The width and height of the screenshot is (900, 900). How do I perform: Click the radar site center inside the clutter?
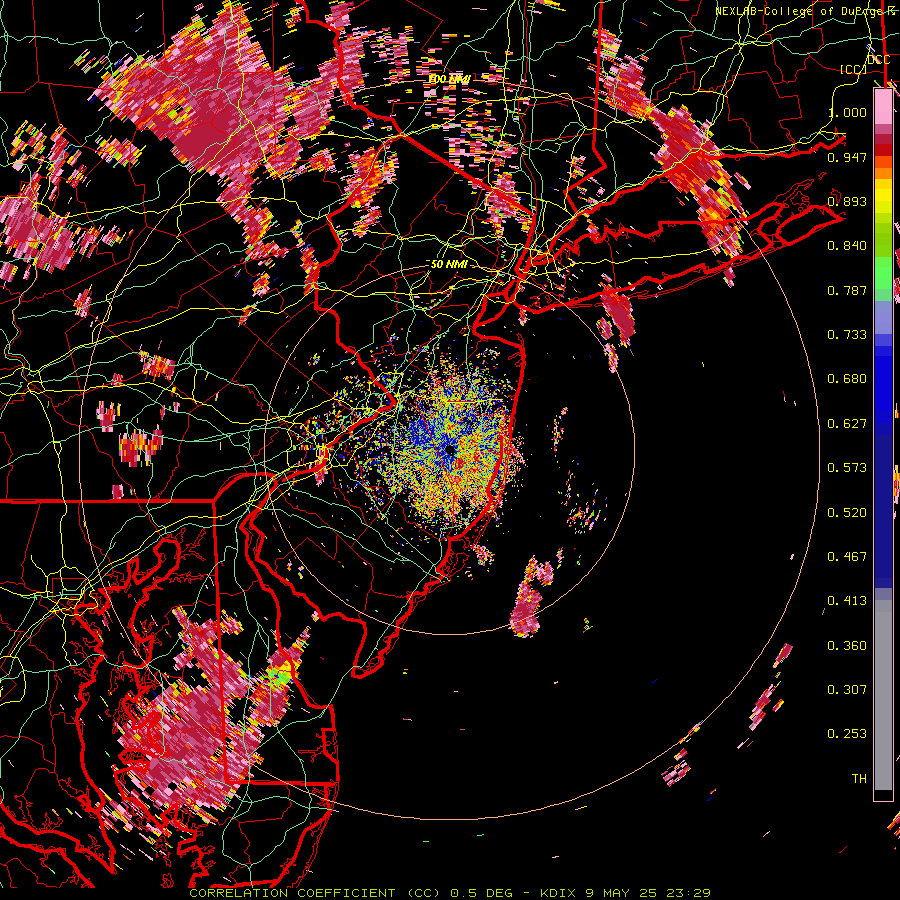(x=449, y=450)
